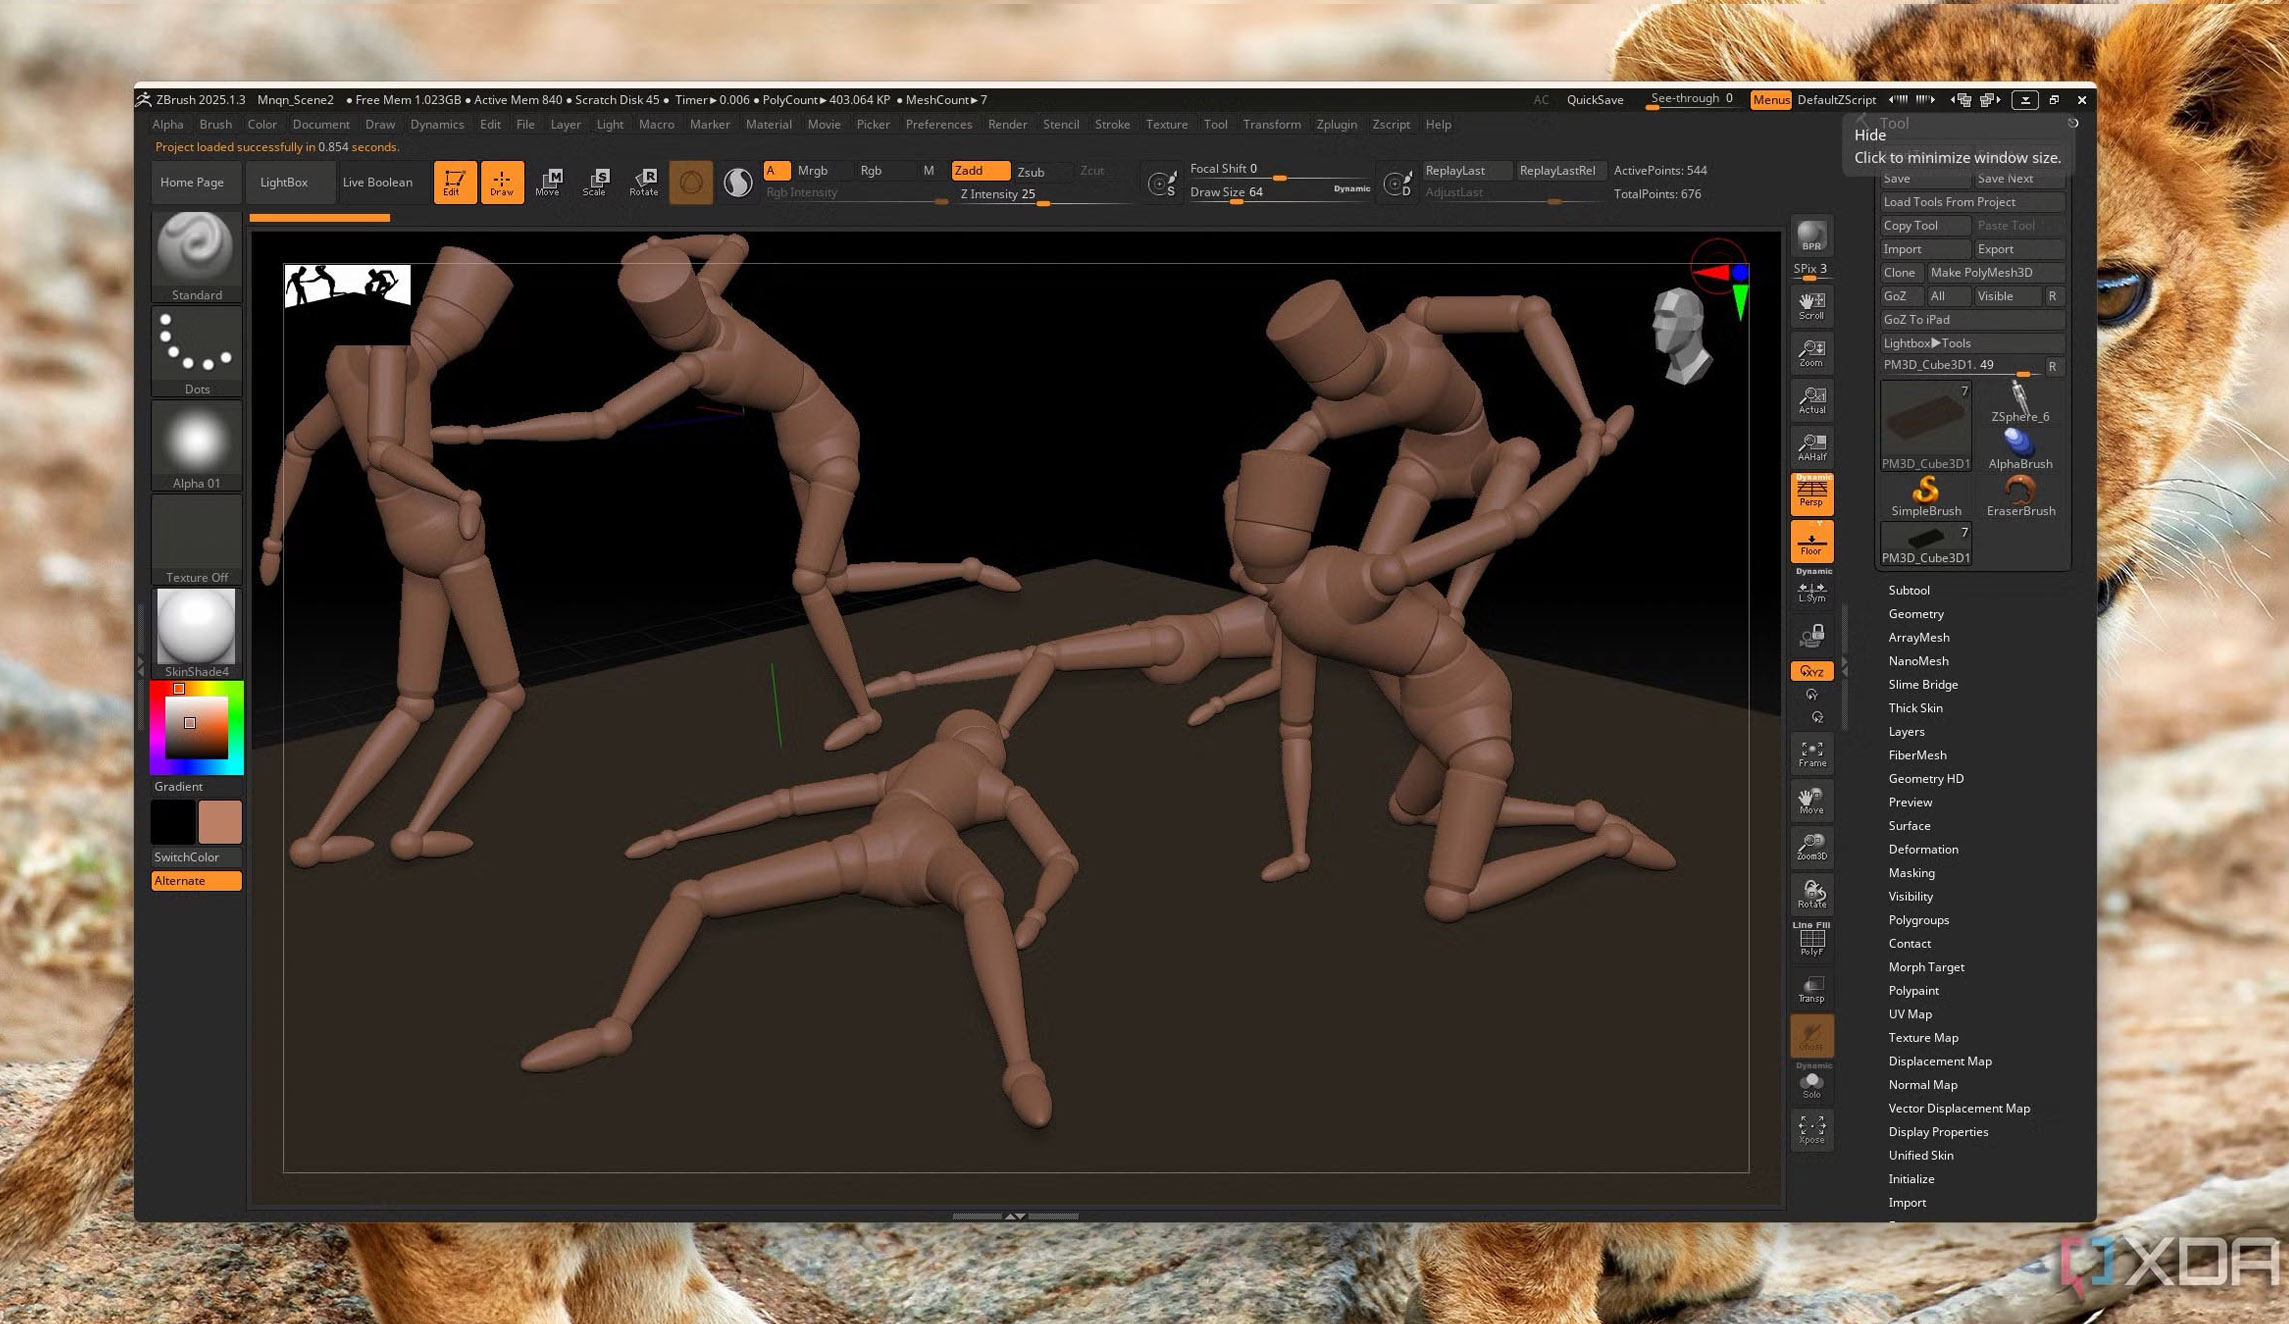Pick a color in color picker
The image size is (2289, 1324).
coord(196,728)
